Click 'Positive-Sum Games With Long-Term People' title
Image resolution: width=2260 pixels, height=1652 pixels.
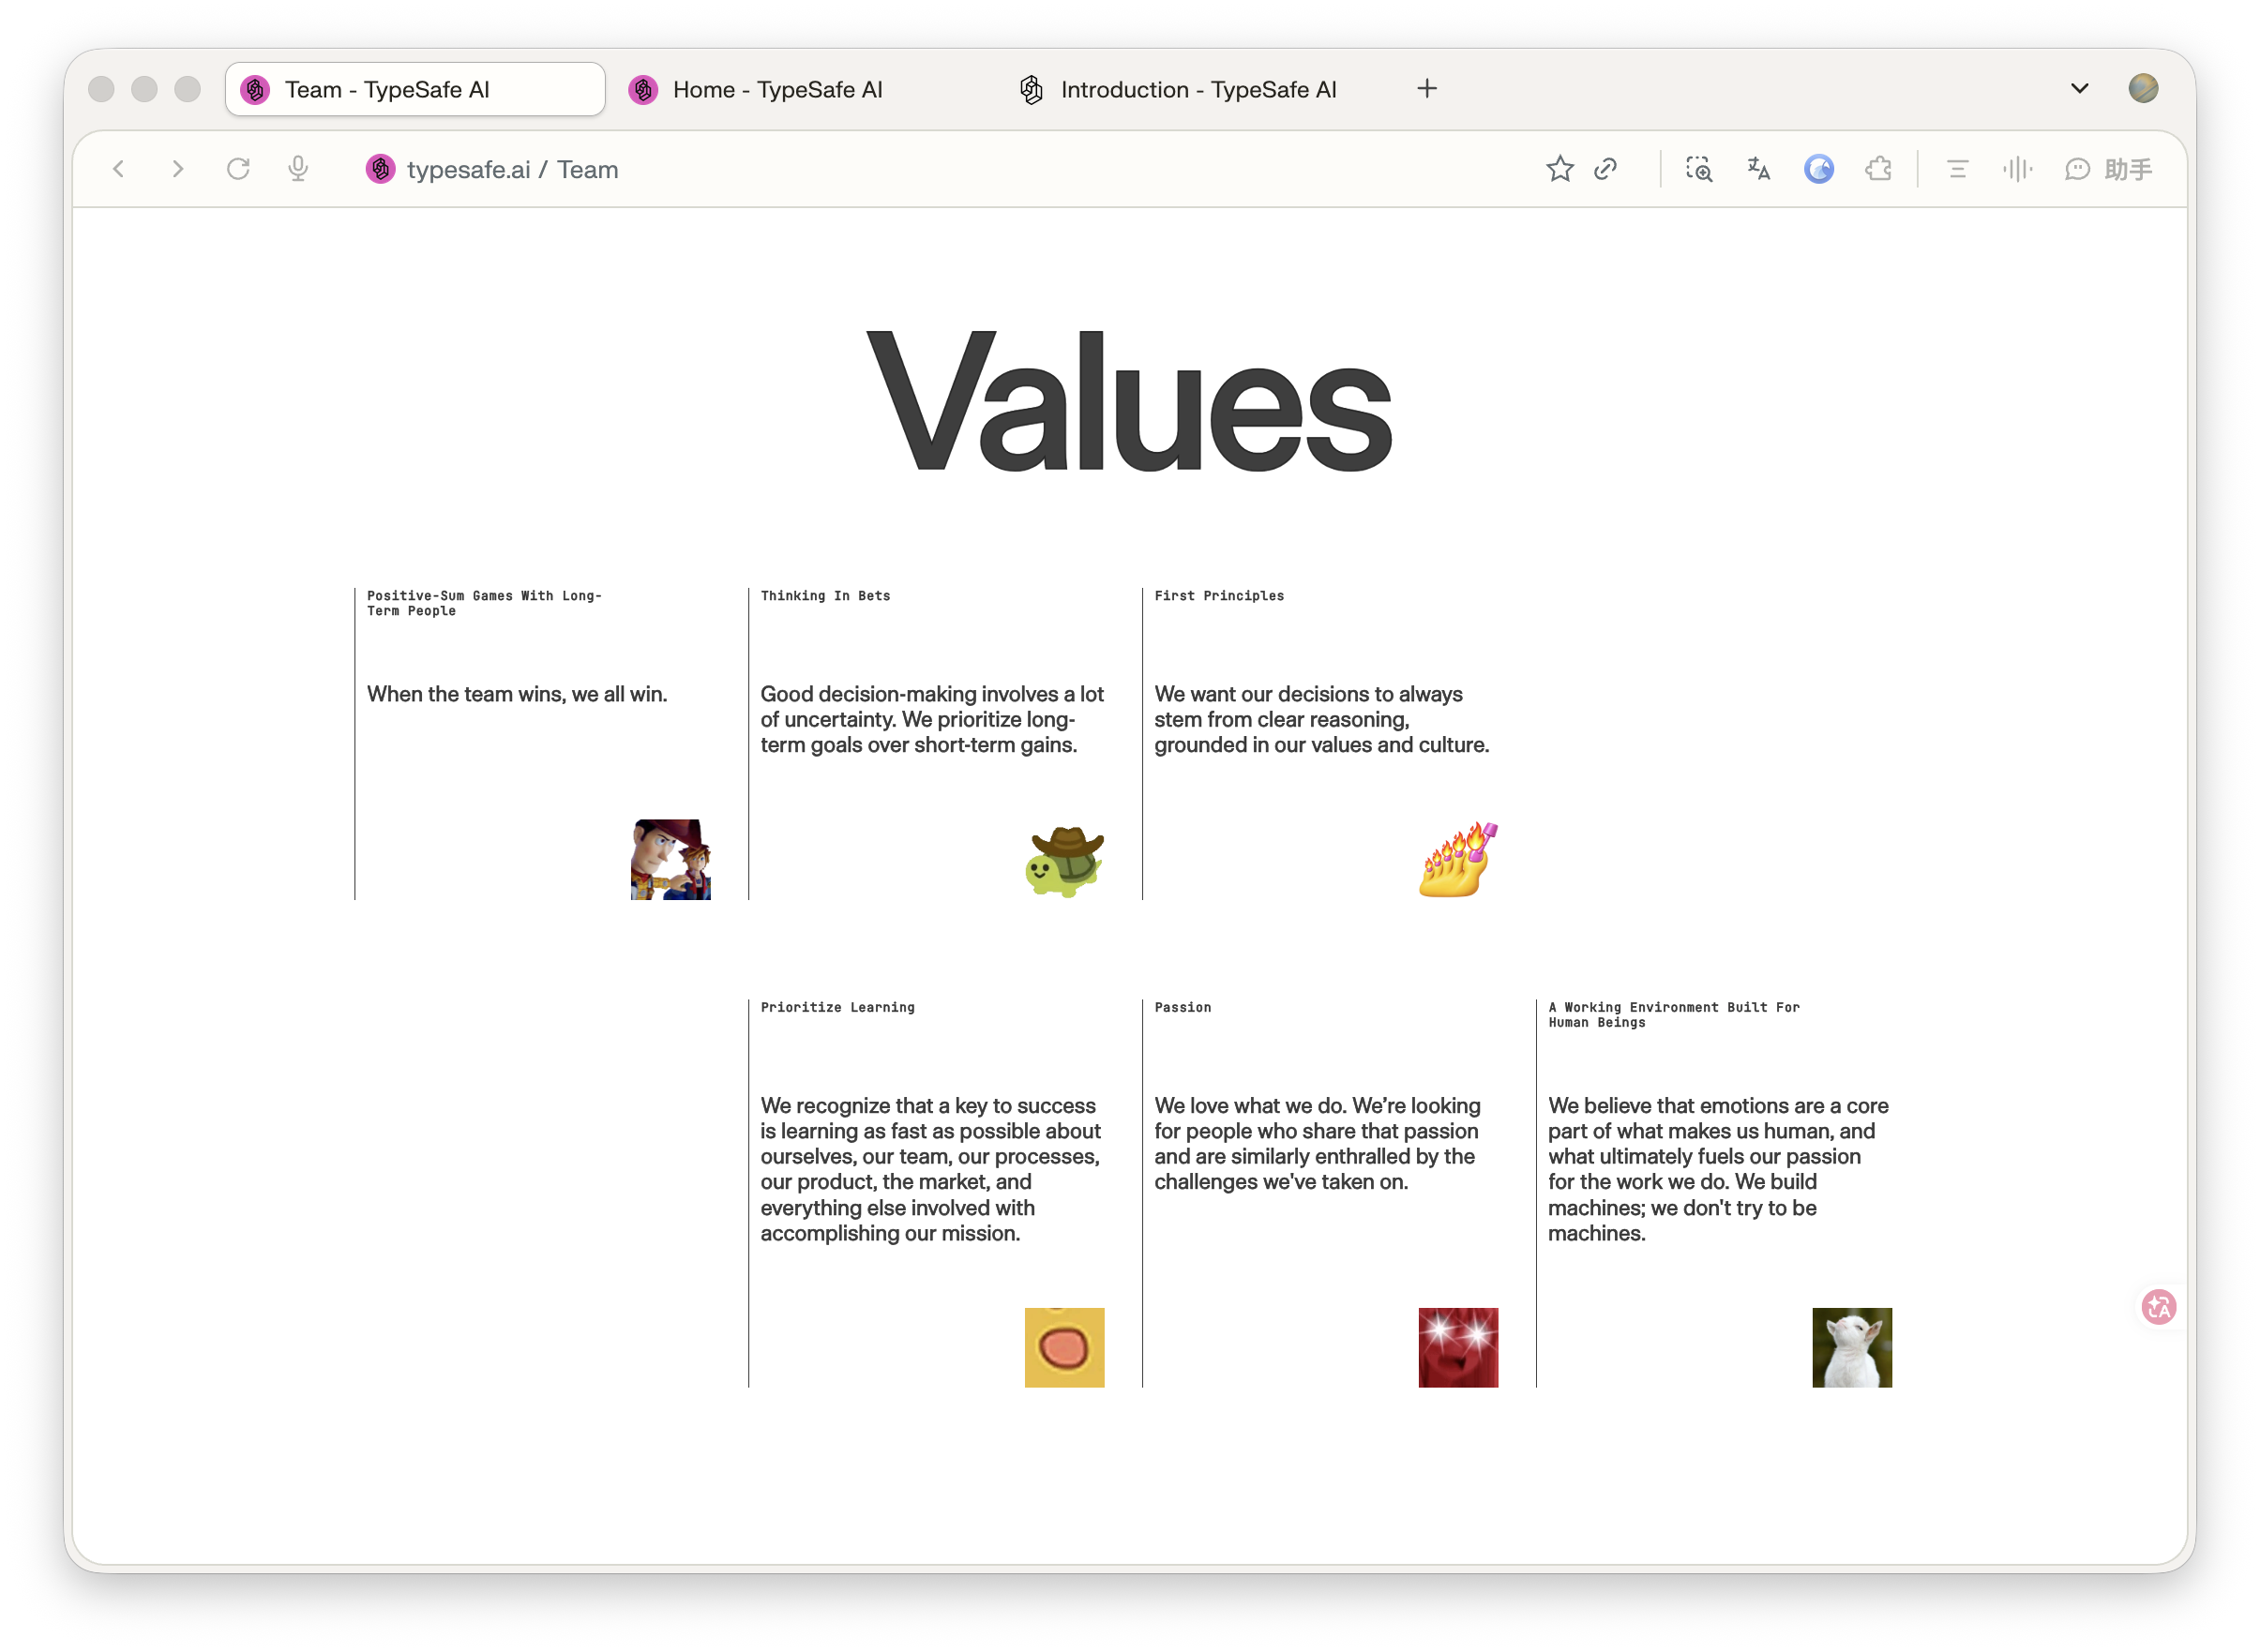pyautogui.click(x=484, y=603)
